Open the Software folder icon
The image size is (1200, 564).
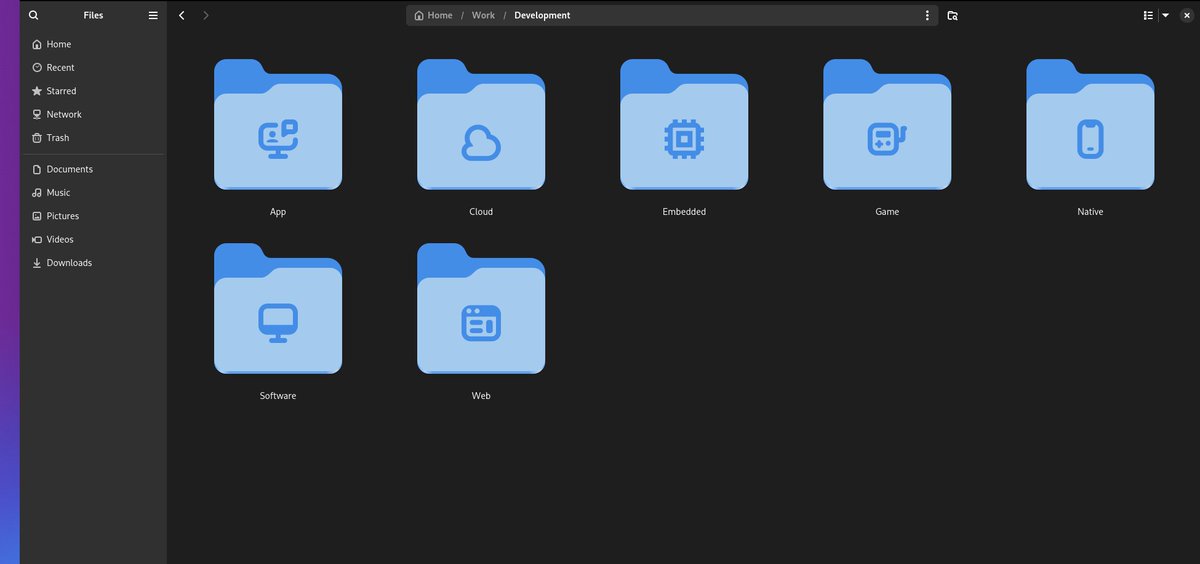coord(278,309)
